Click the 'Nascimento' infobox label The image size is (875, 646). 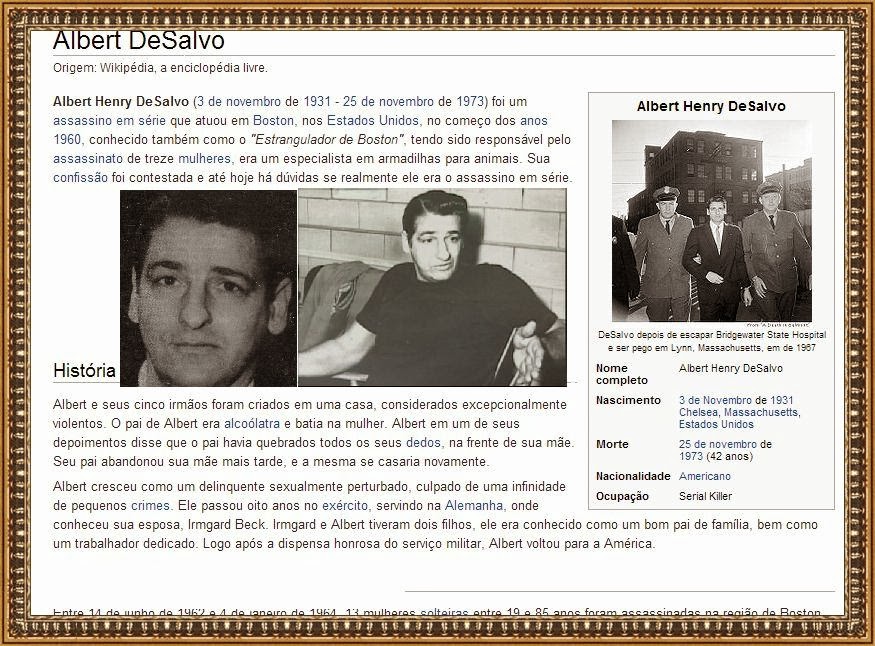(x=628, y=400)
